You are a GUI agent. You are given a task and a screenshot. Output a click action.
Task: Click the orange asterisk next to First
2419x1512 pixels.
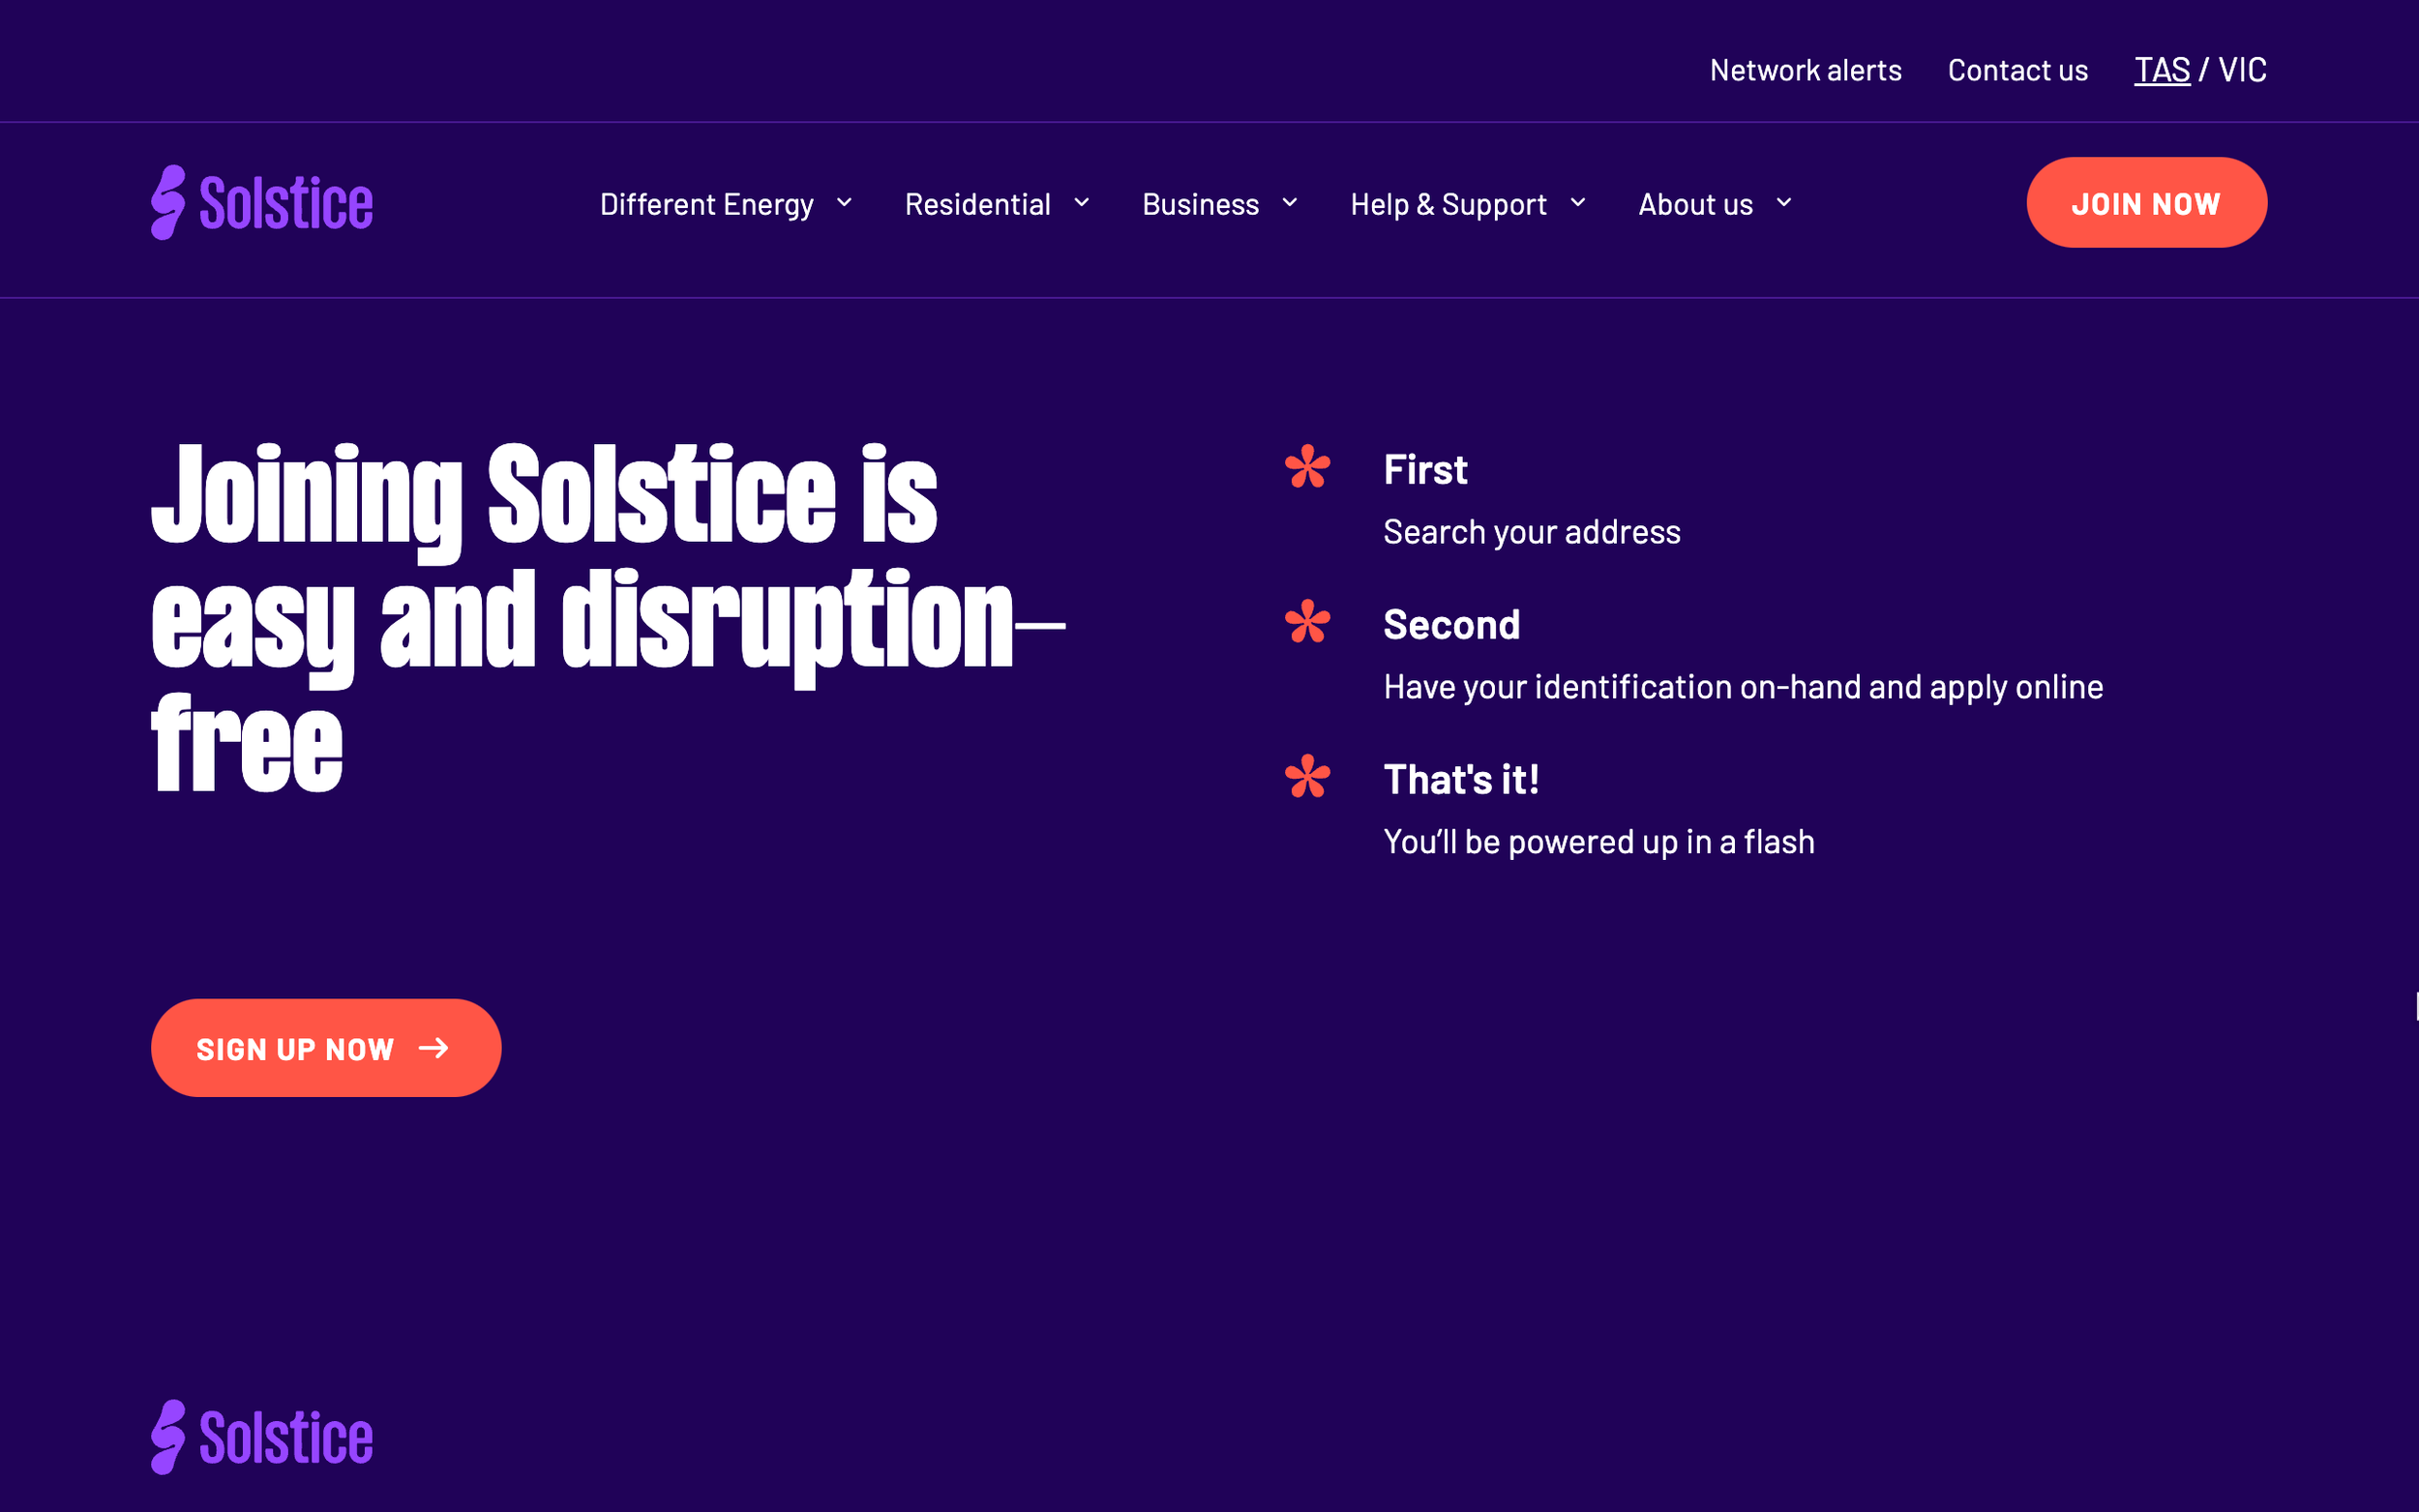[x=1308, y=468]
